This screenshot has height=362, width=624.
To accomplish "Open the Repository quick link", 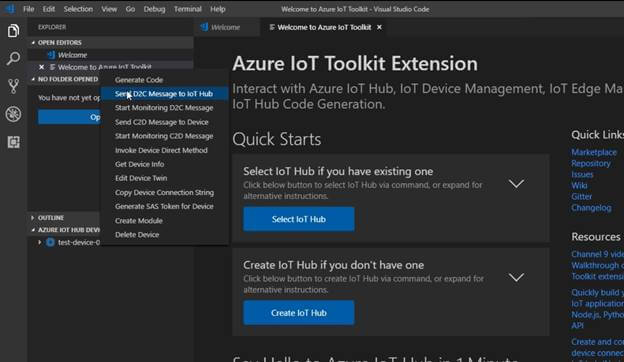I will point(591,163).
